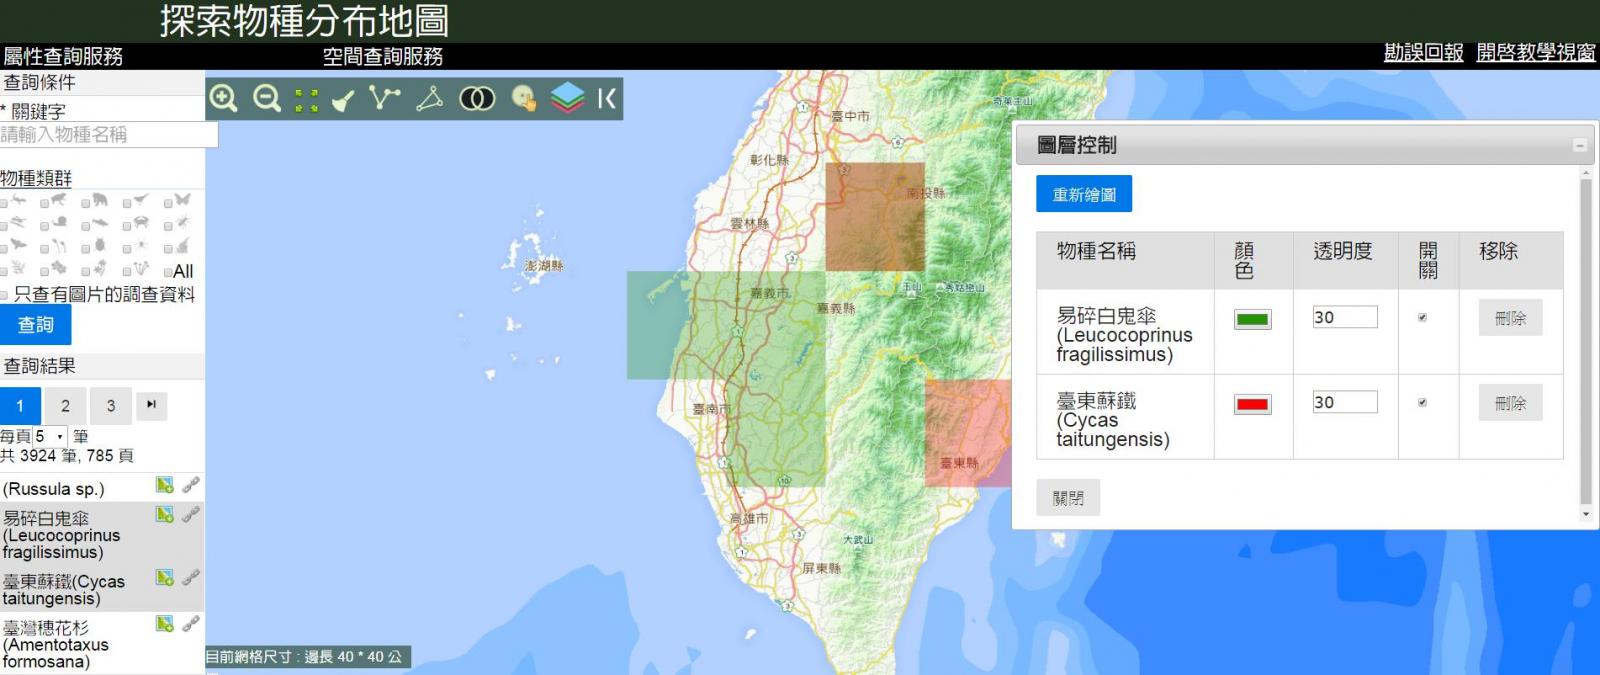Collapse the map toolbar with arrow
Image resolution: width=1600 pixels, height=675 pixels.
point(607,98)
